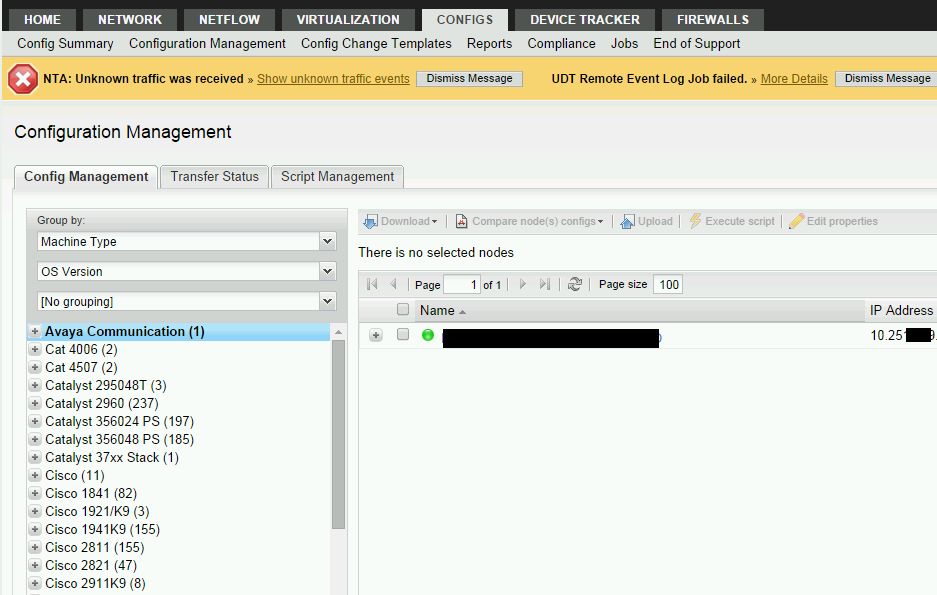
Task: Open Show unknown traffic events link
Action: 333,79
